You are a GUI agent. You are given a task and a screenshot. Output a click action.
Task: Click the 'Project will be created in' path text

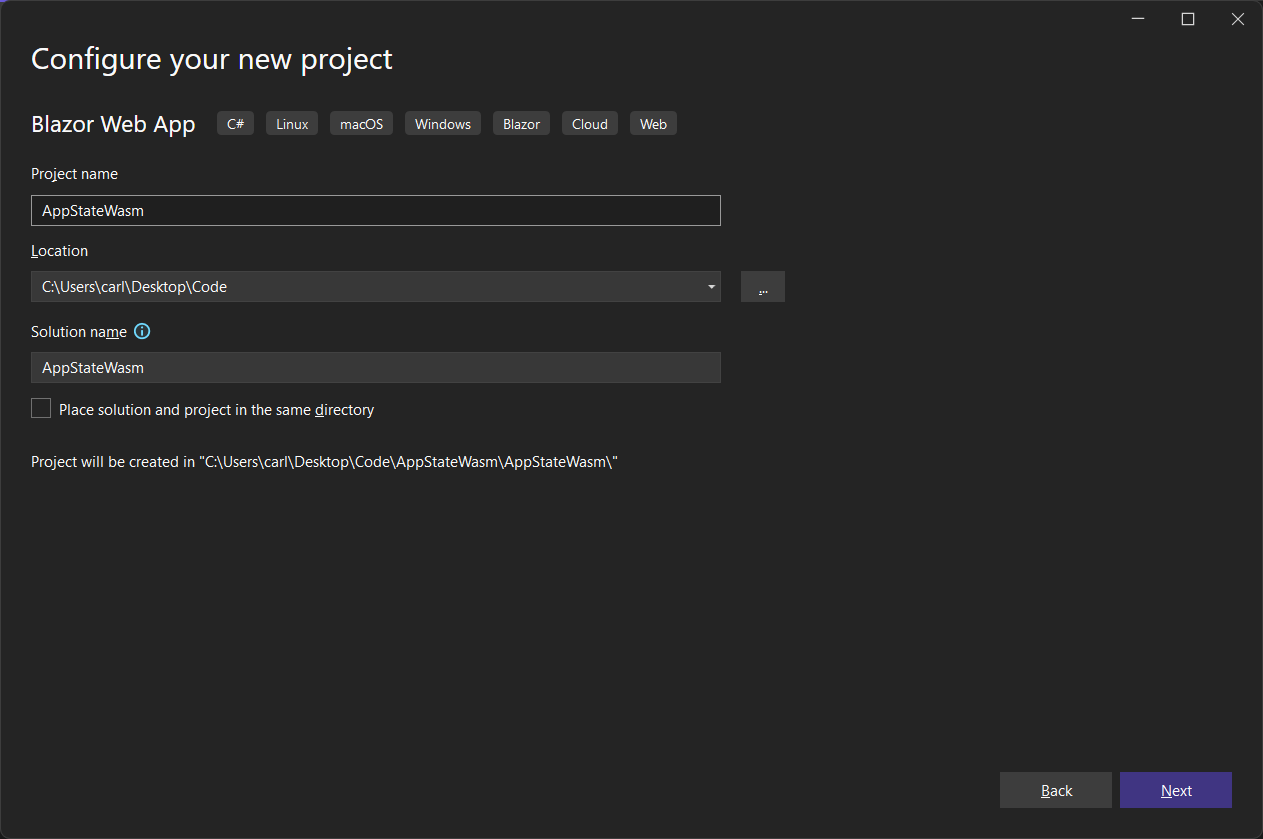tap(325, 462)
